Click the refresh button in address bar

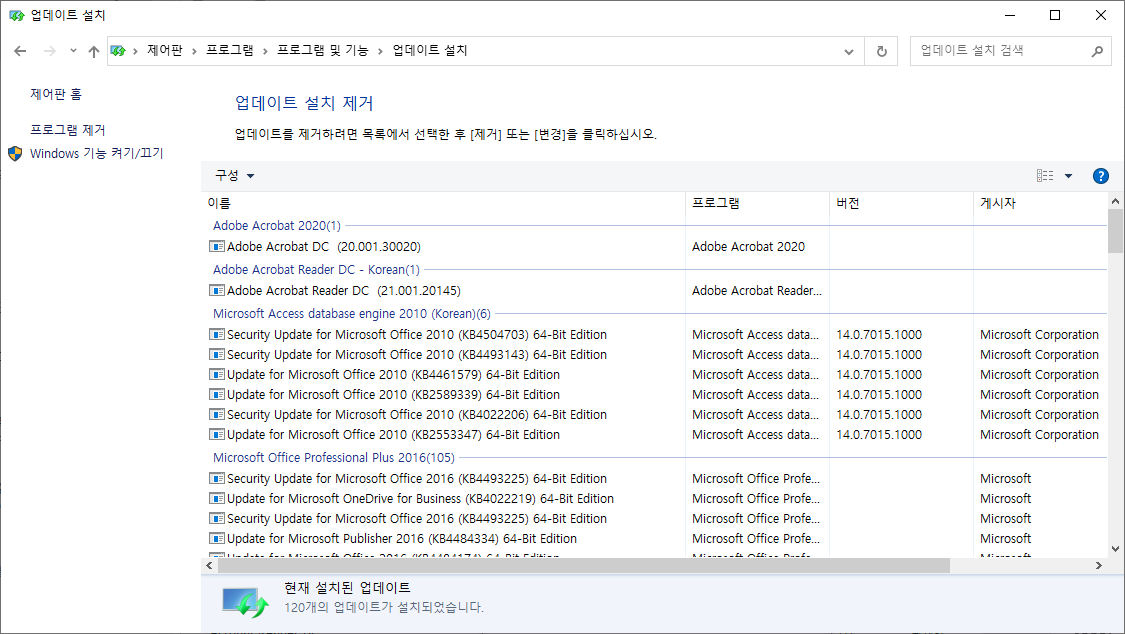tap(882, 51)
